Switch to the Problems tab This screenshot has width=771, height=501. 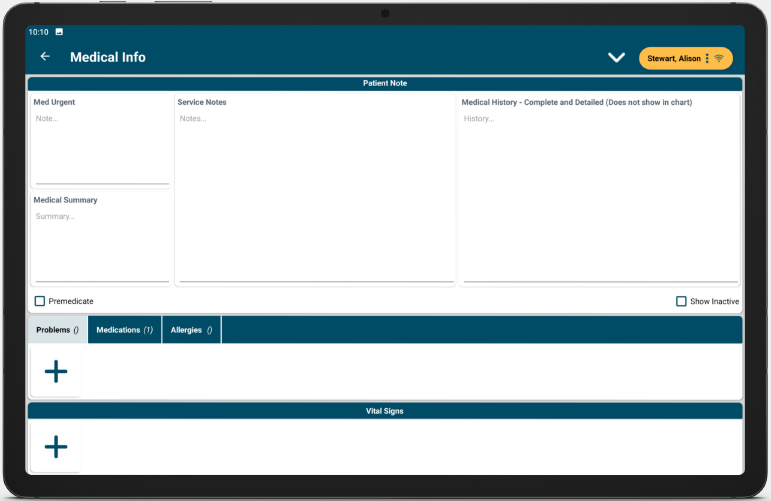click(x=57, y=330)
